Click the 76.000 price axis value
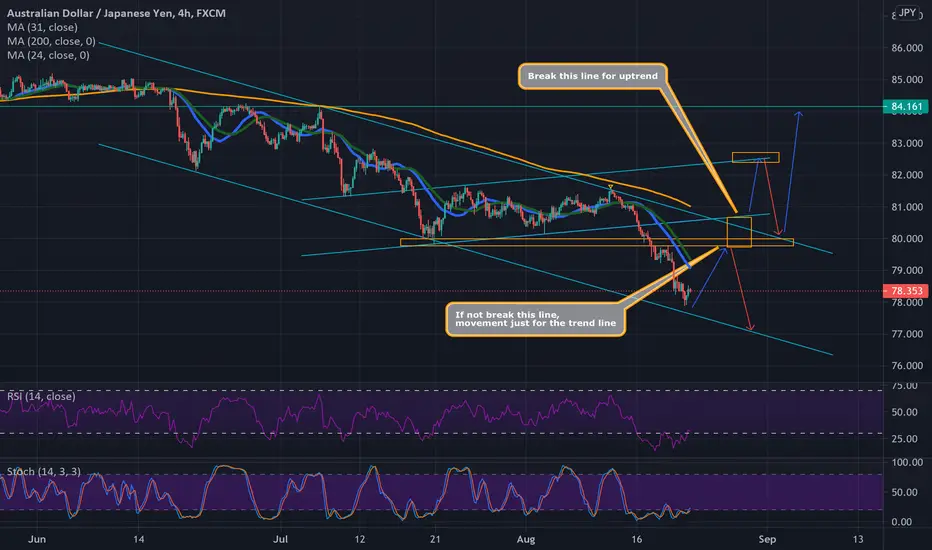This screenshot has height=550, width=932. pos(907,366)
